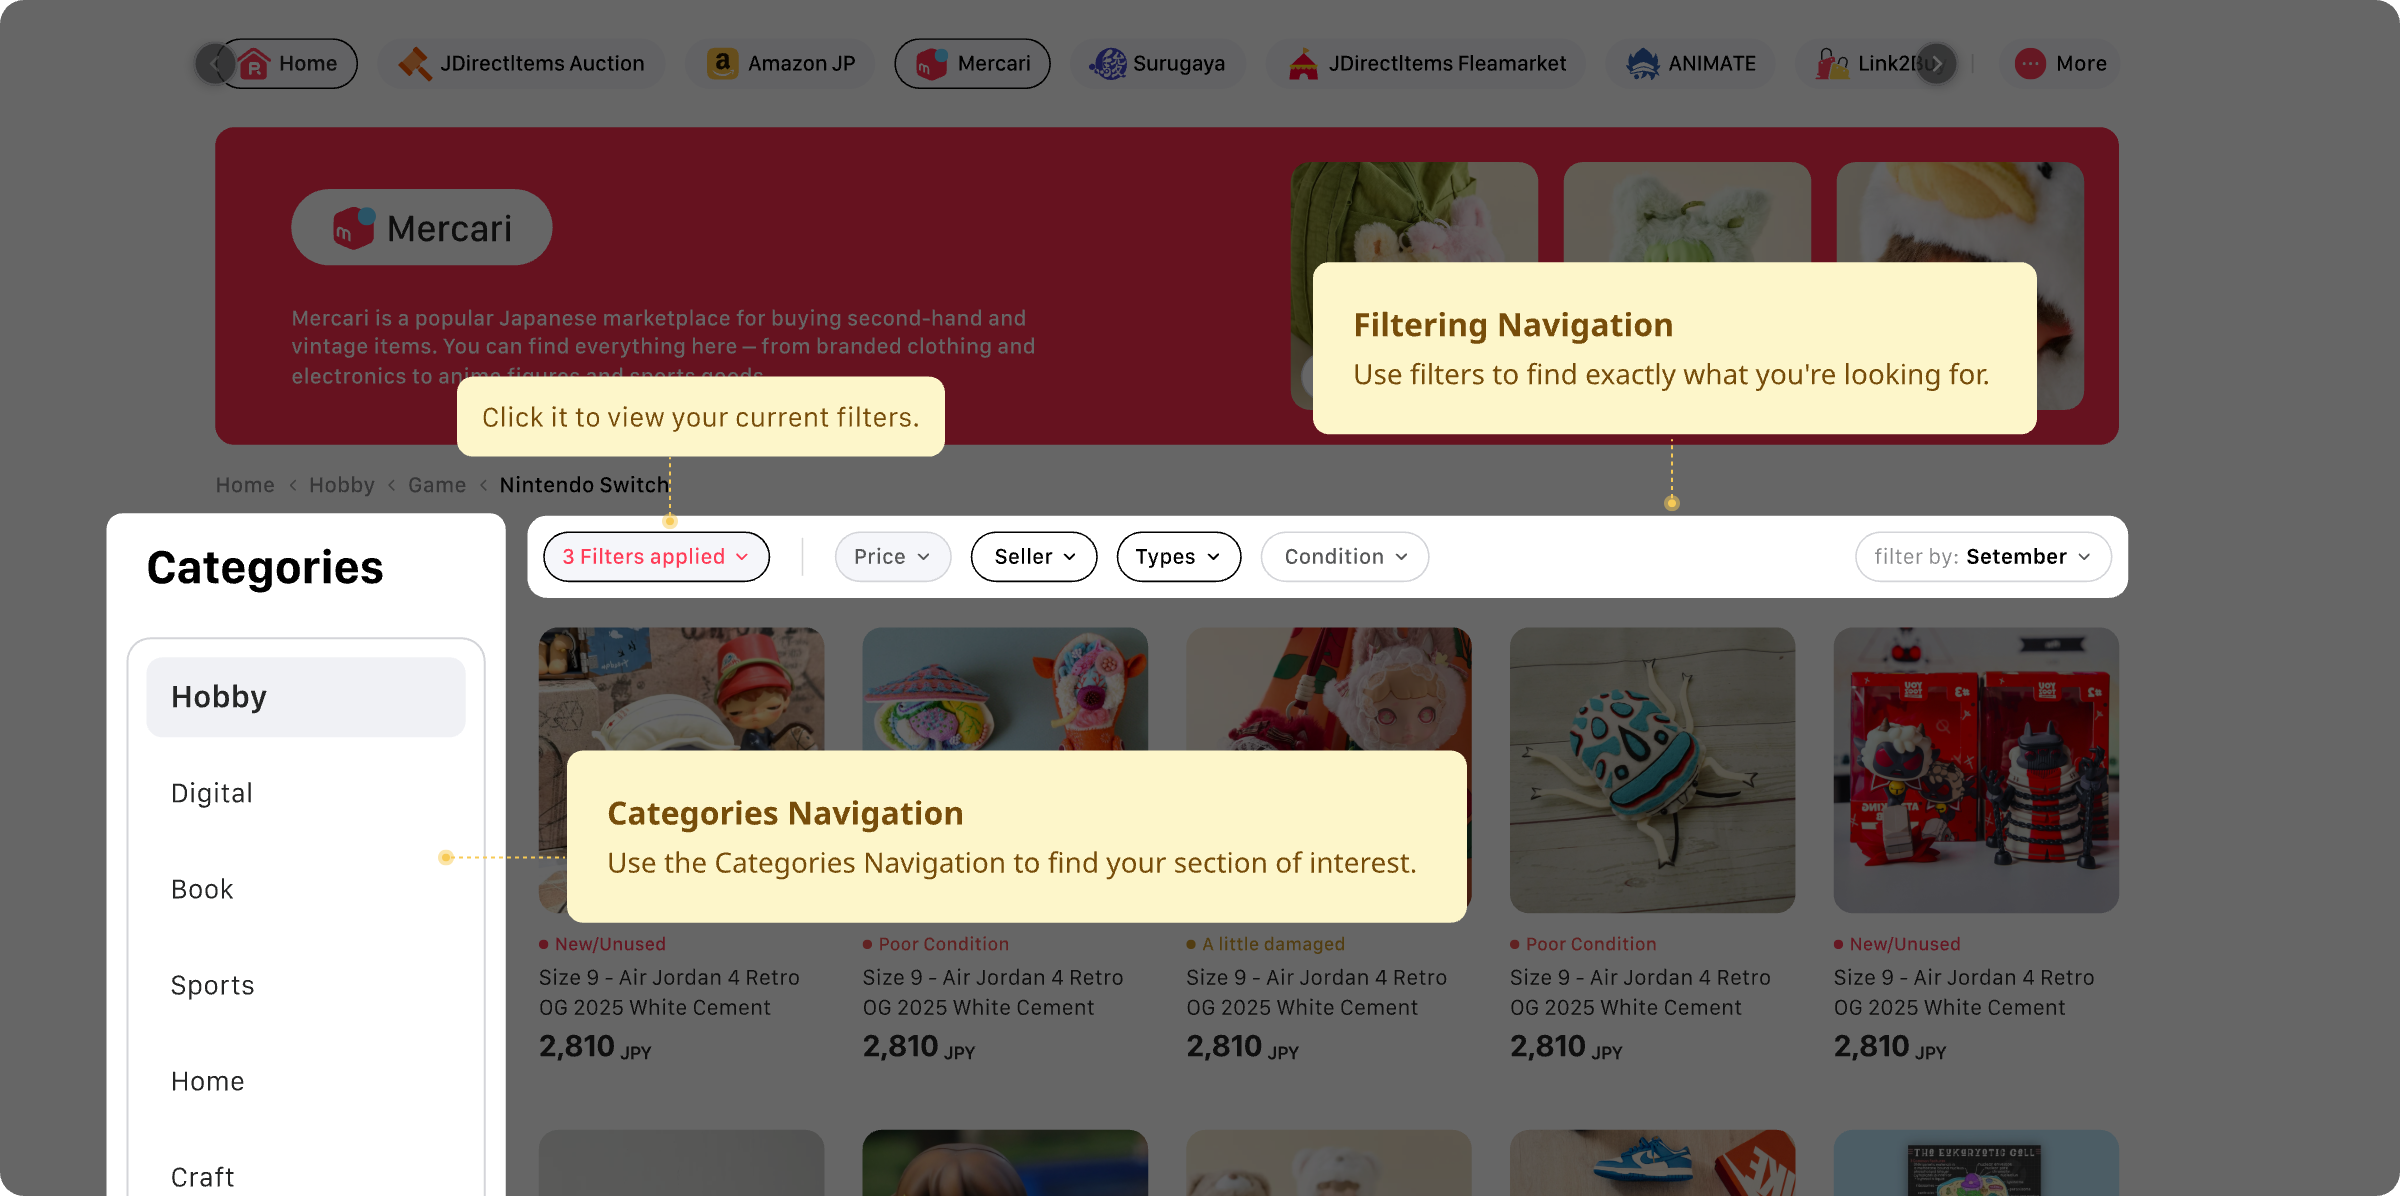The image size is (2400, 1196).
Task: Click the left arrow on store carousel
Action: [214, 63]
